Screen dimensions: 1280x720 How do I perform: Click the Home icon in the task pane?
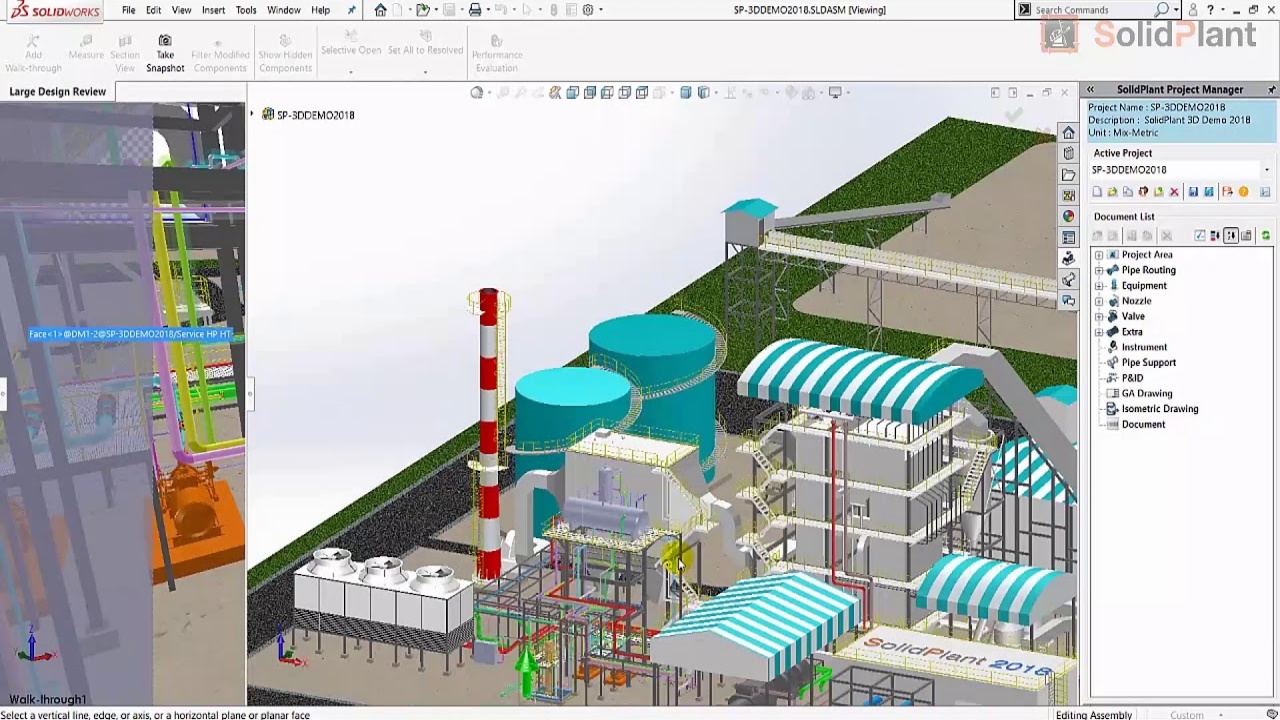tap(1069, 133)
